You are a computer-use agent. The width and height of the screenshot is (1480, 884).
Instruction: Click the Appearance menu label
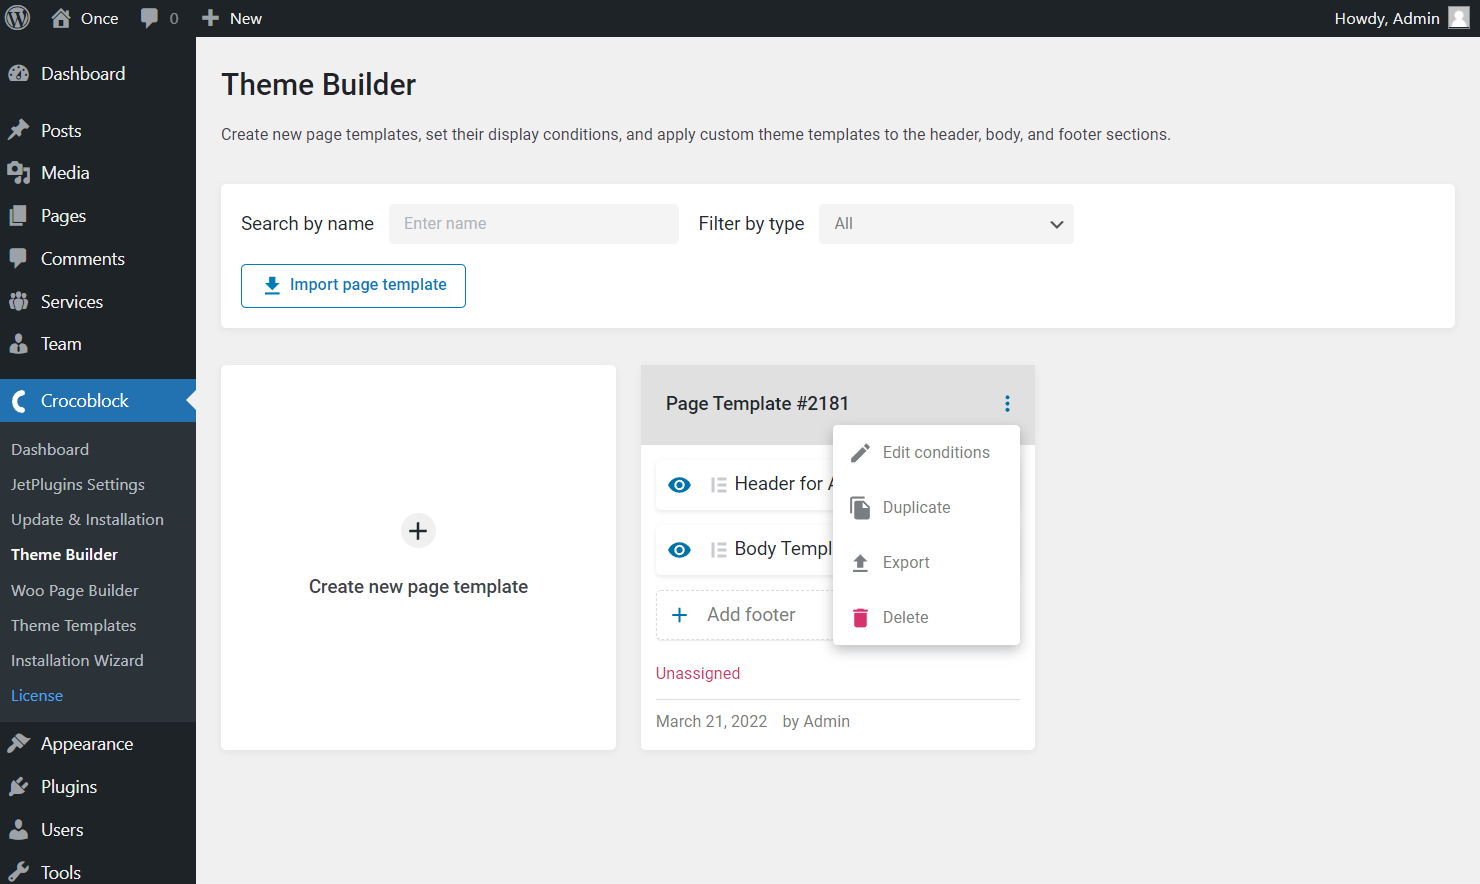[x=87, y=744]
